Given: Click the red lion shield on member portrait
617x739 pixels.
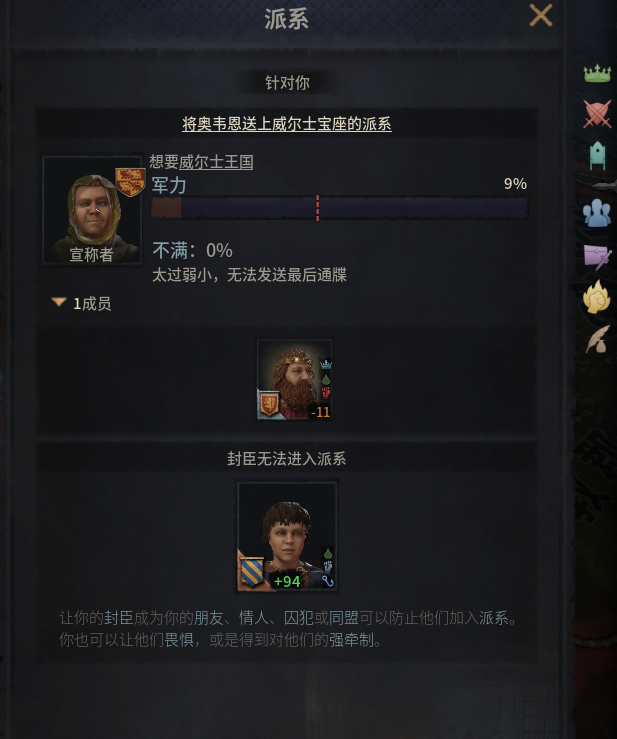Looking at the screenshot, I should (269, 404).
